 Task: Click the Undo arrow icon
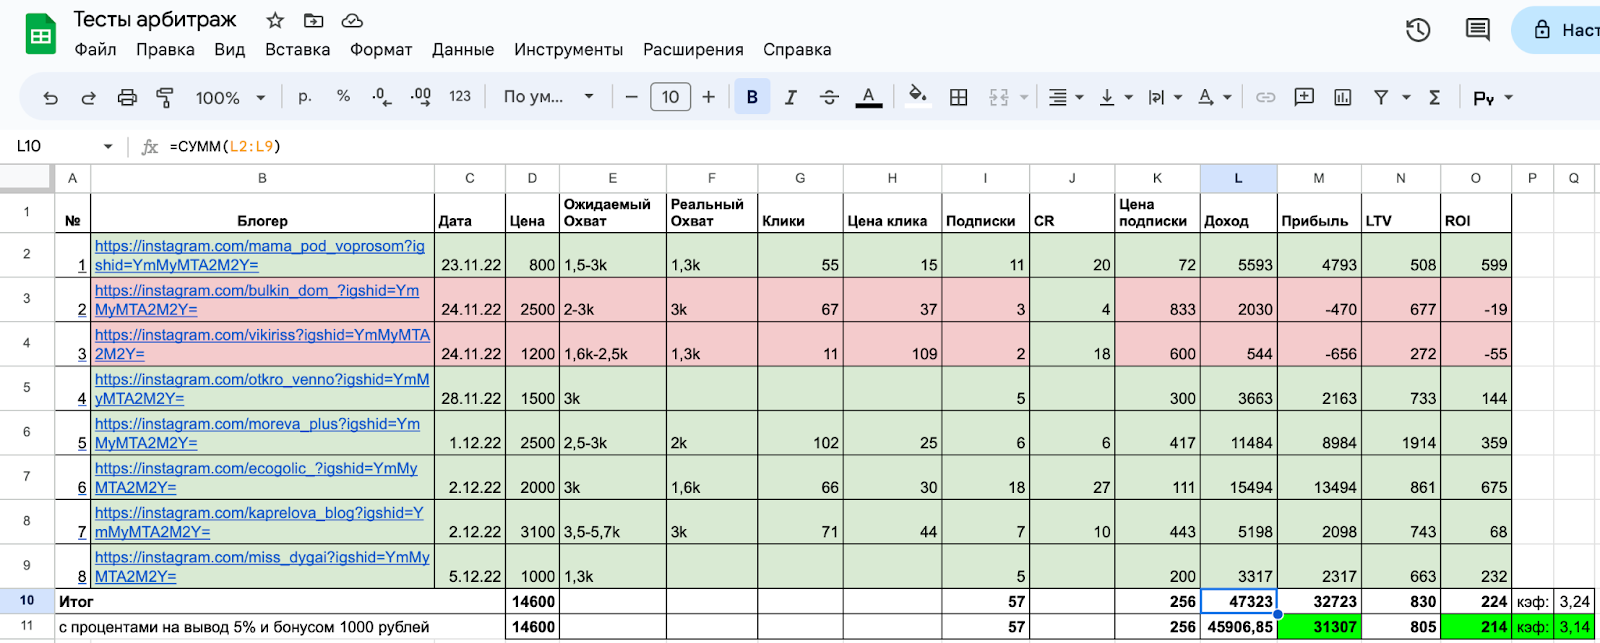coord(50,97)
